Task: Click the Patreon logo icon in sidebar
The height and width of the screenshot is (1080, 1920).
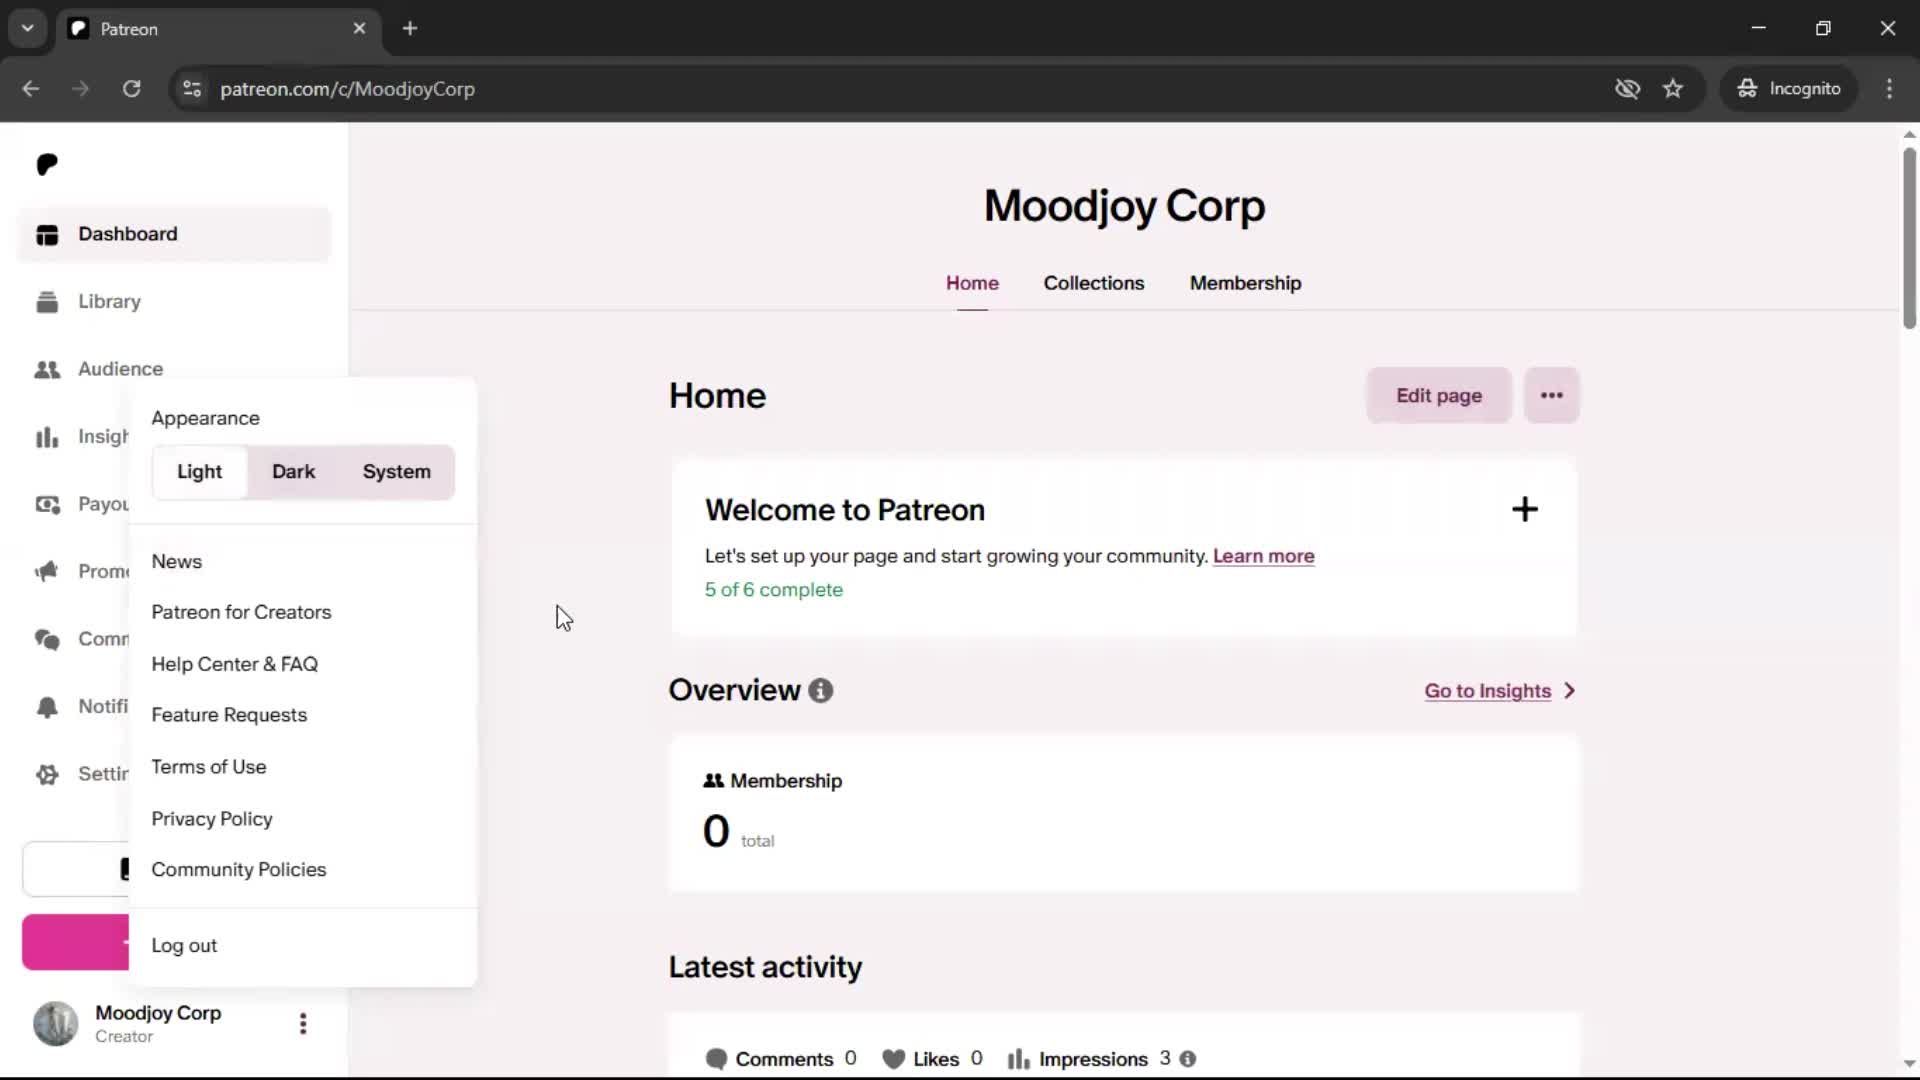Action: coord(47,165)
